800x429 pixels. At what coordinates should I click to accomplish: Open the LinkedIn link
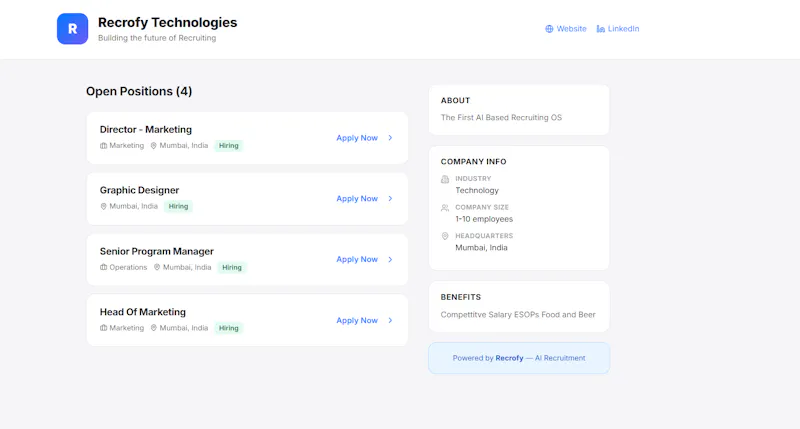[x=618, y=29]
